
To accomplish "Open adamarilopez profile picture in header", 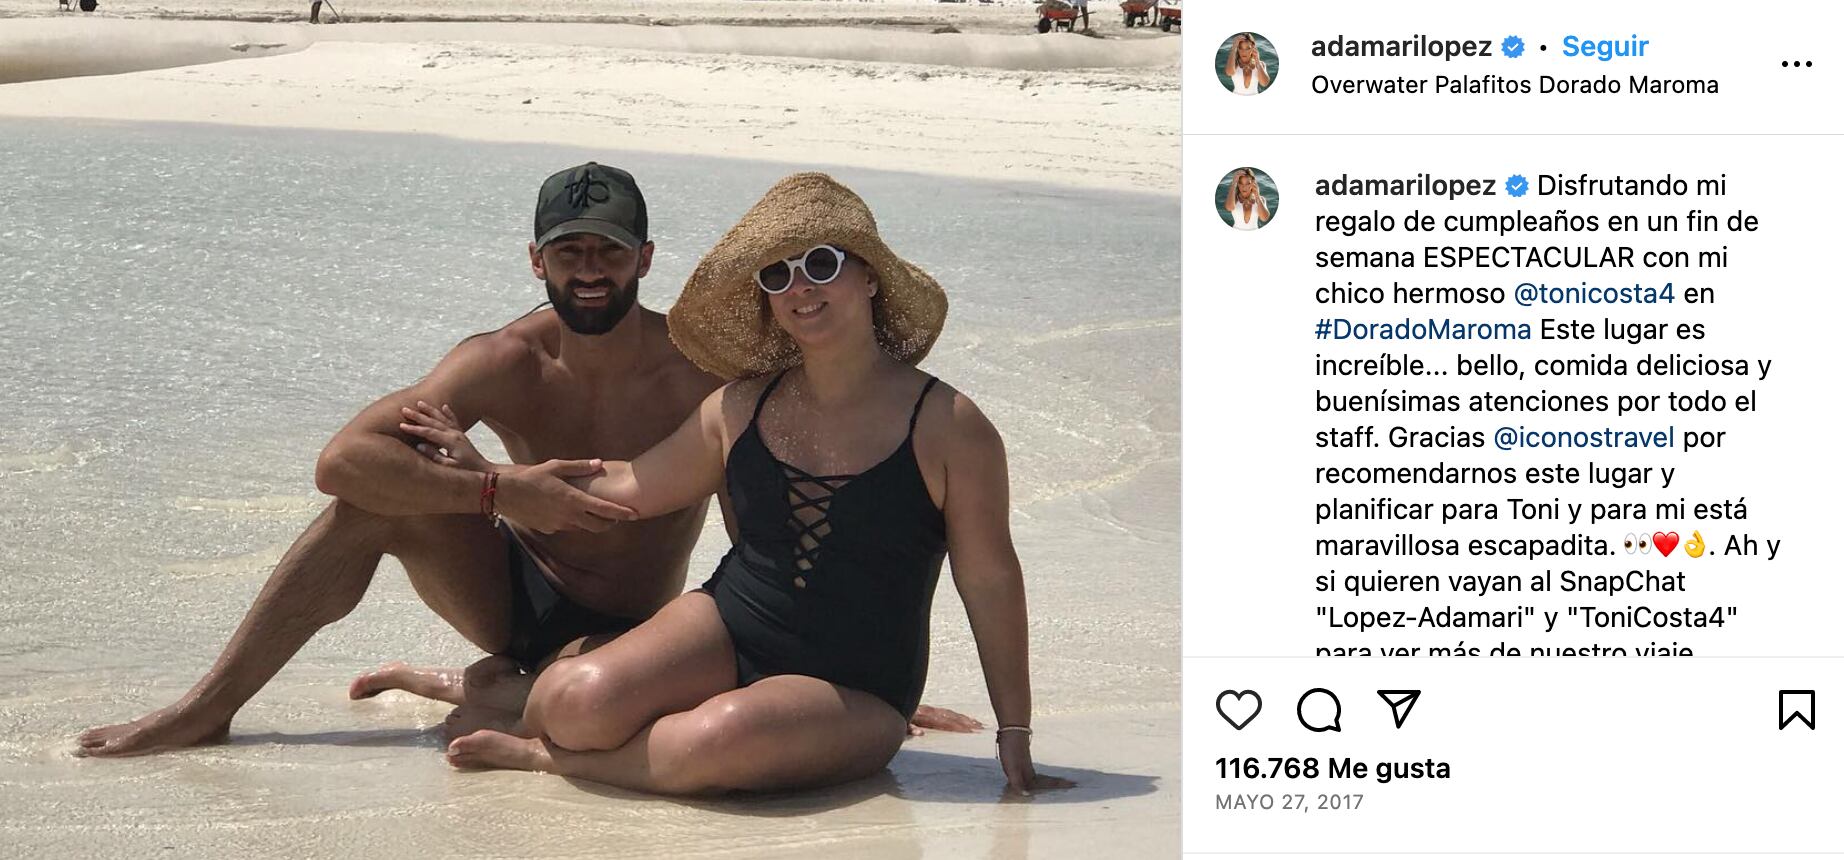I will pyautogui.click(x=1246, y=63).
